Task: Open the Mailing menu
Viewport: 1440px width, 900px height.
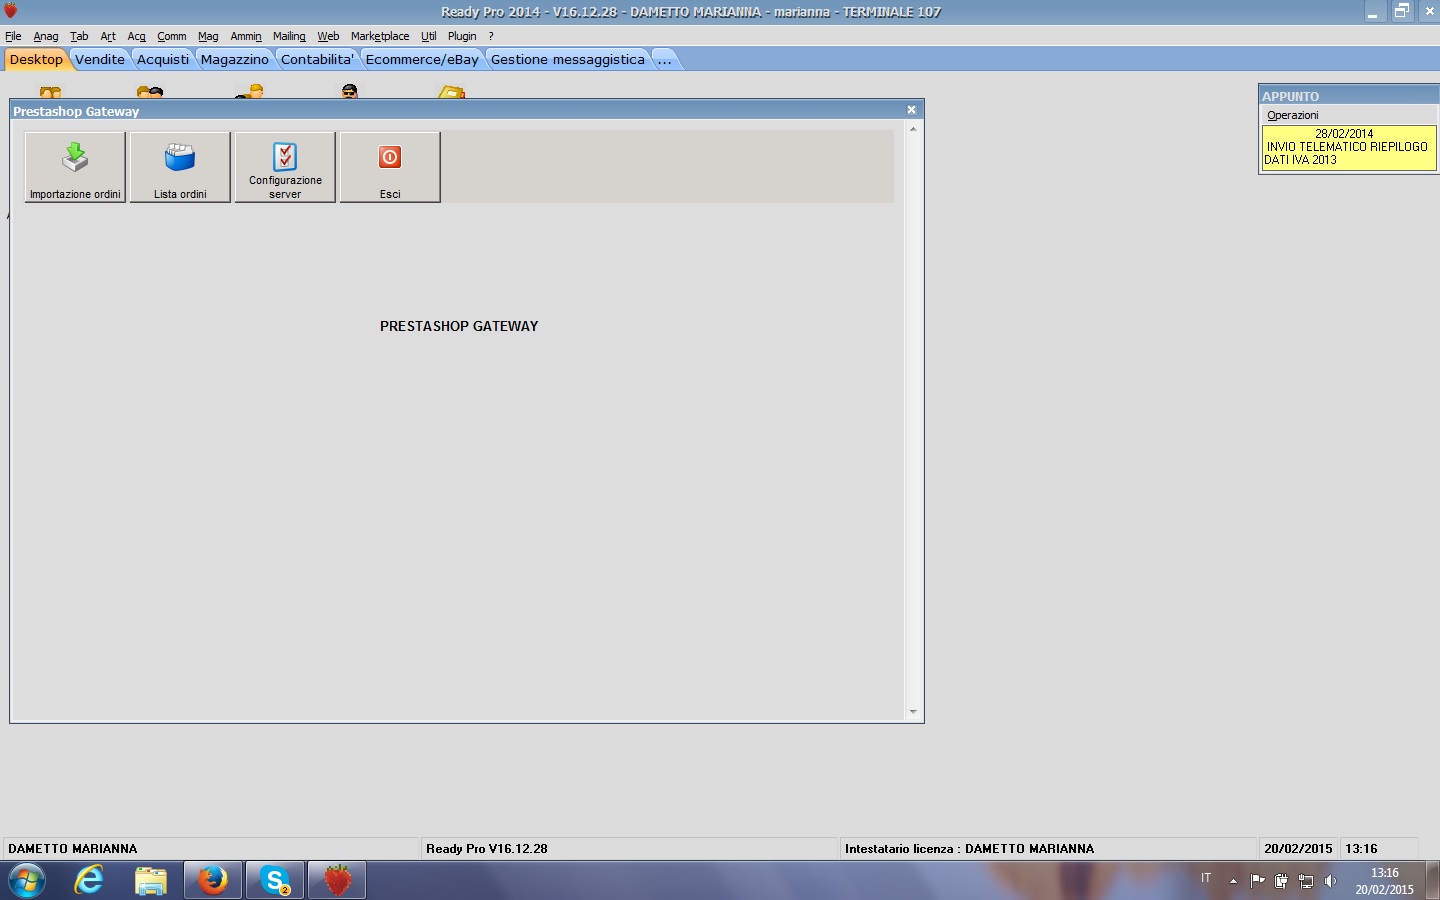Action: pos(289,36)
